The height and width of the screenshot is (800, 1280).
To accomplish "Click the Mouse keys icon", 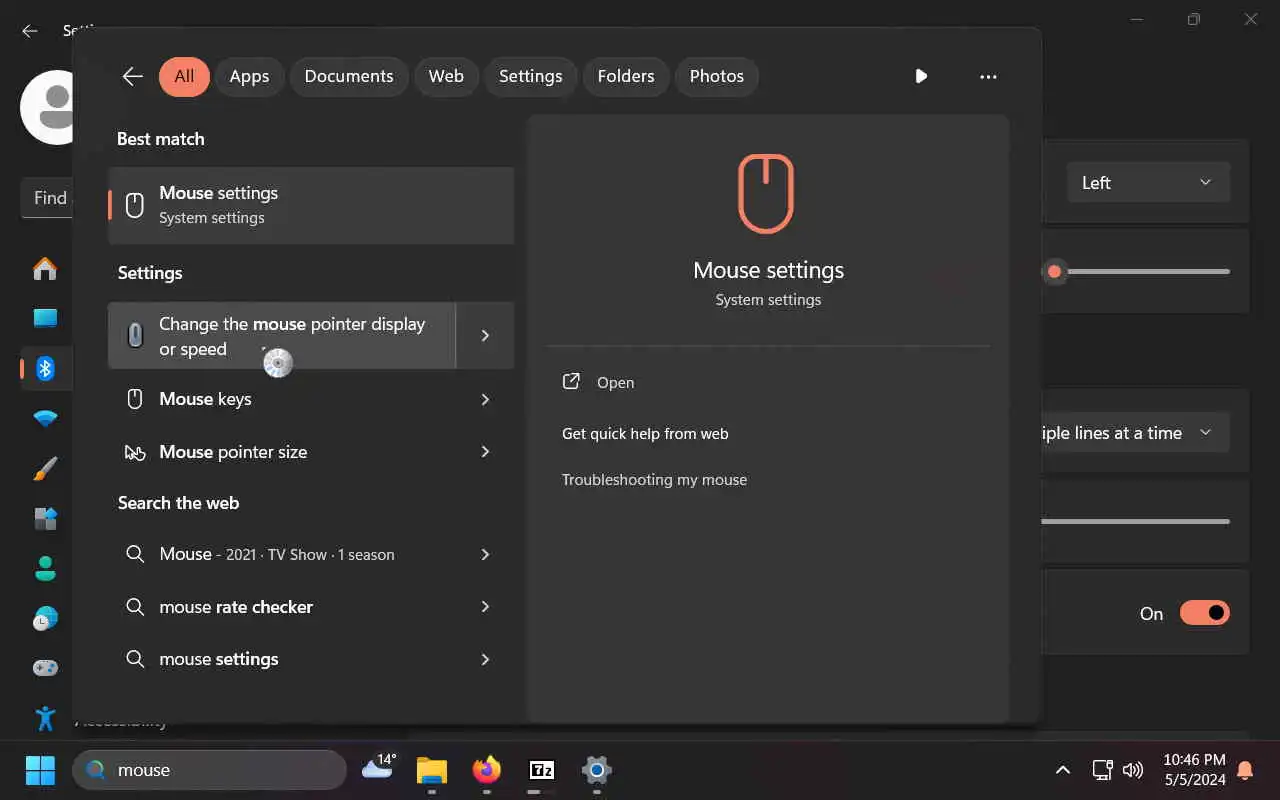I will point(135,399).
